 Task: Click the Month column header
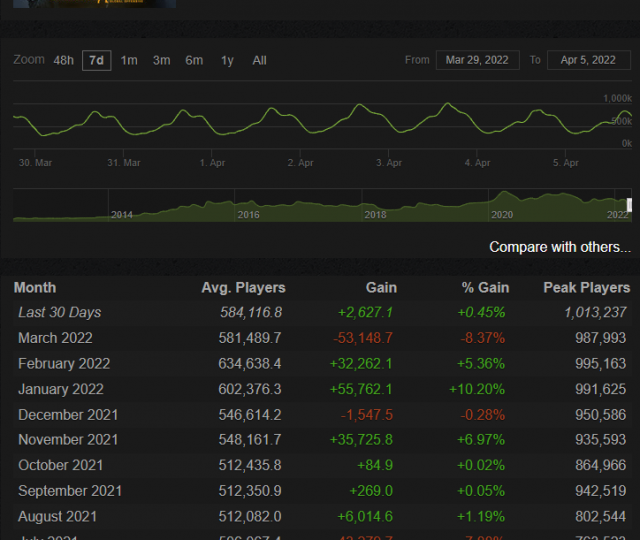click(35, 287)
